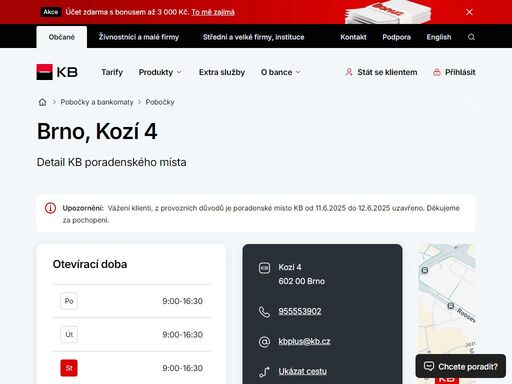
Task: Click Monday hours 9:00-16:30
Action: 182,301
